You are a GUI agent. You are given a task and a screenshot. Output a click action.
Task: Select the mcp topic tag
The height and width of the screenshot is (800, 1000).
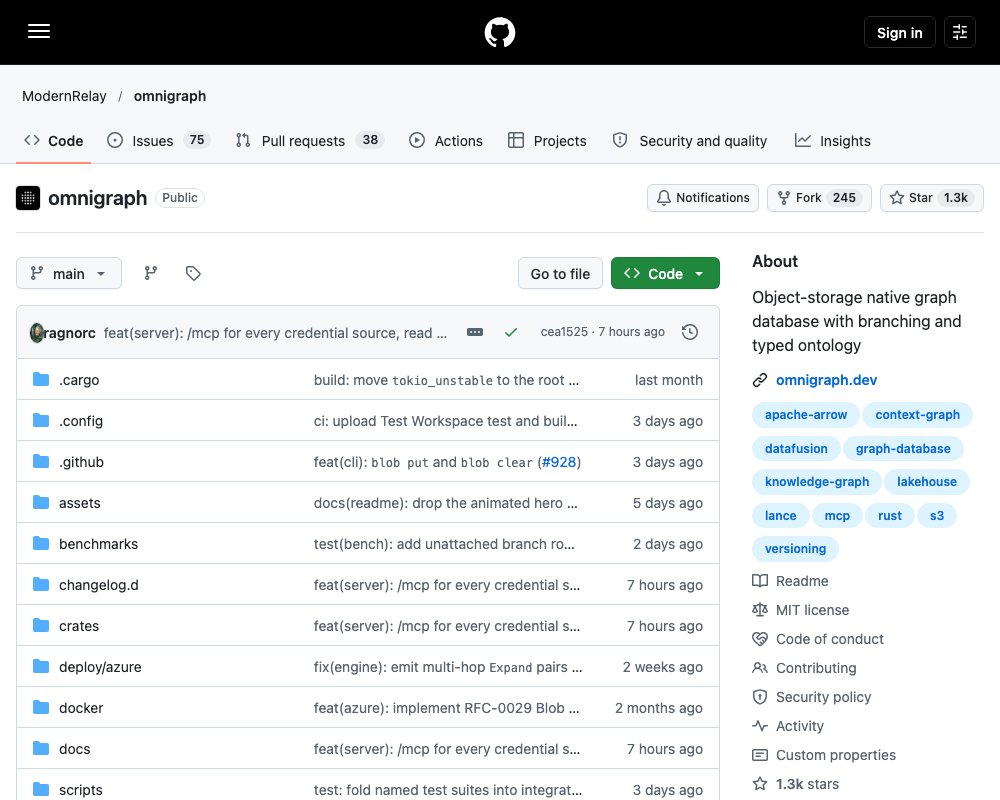(x=837, y=515)
